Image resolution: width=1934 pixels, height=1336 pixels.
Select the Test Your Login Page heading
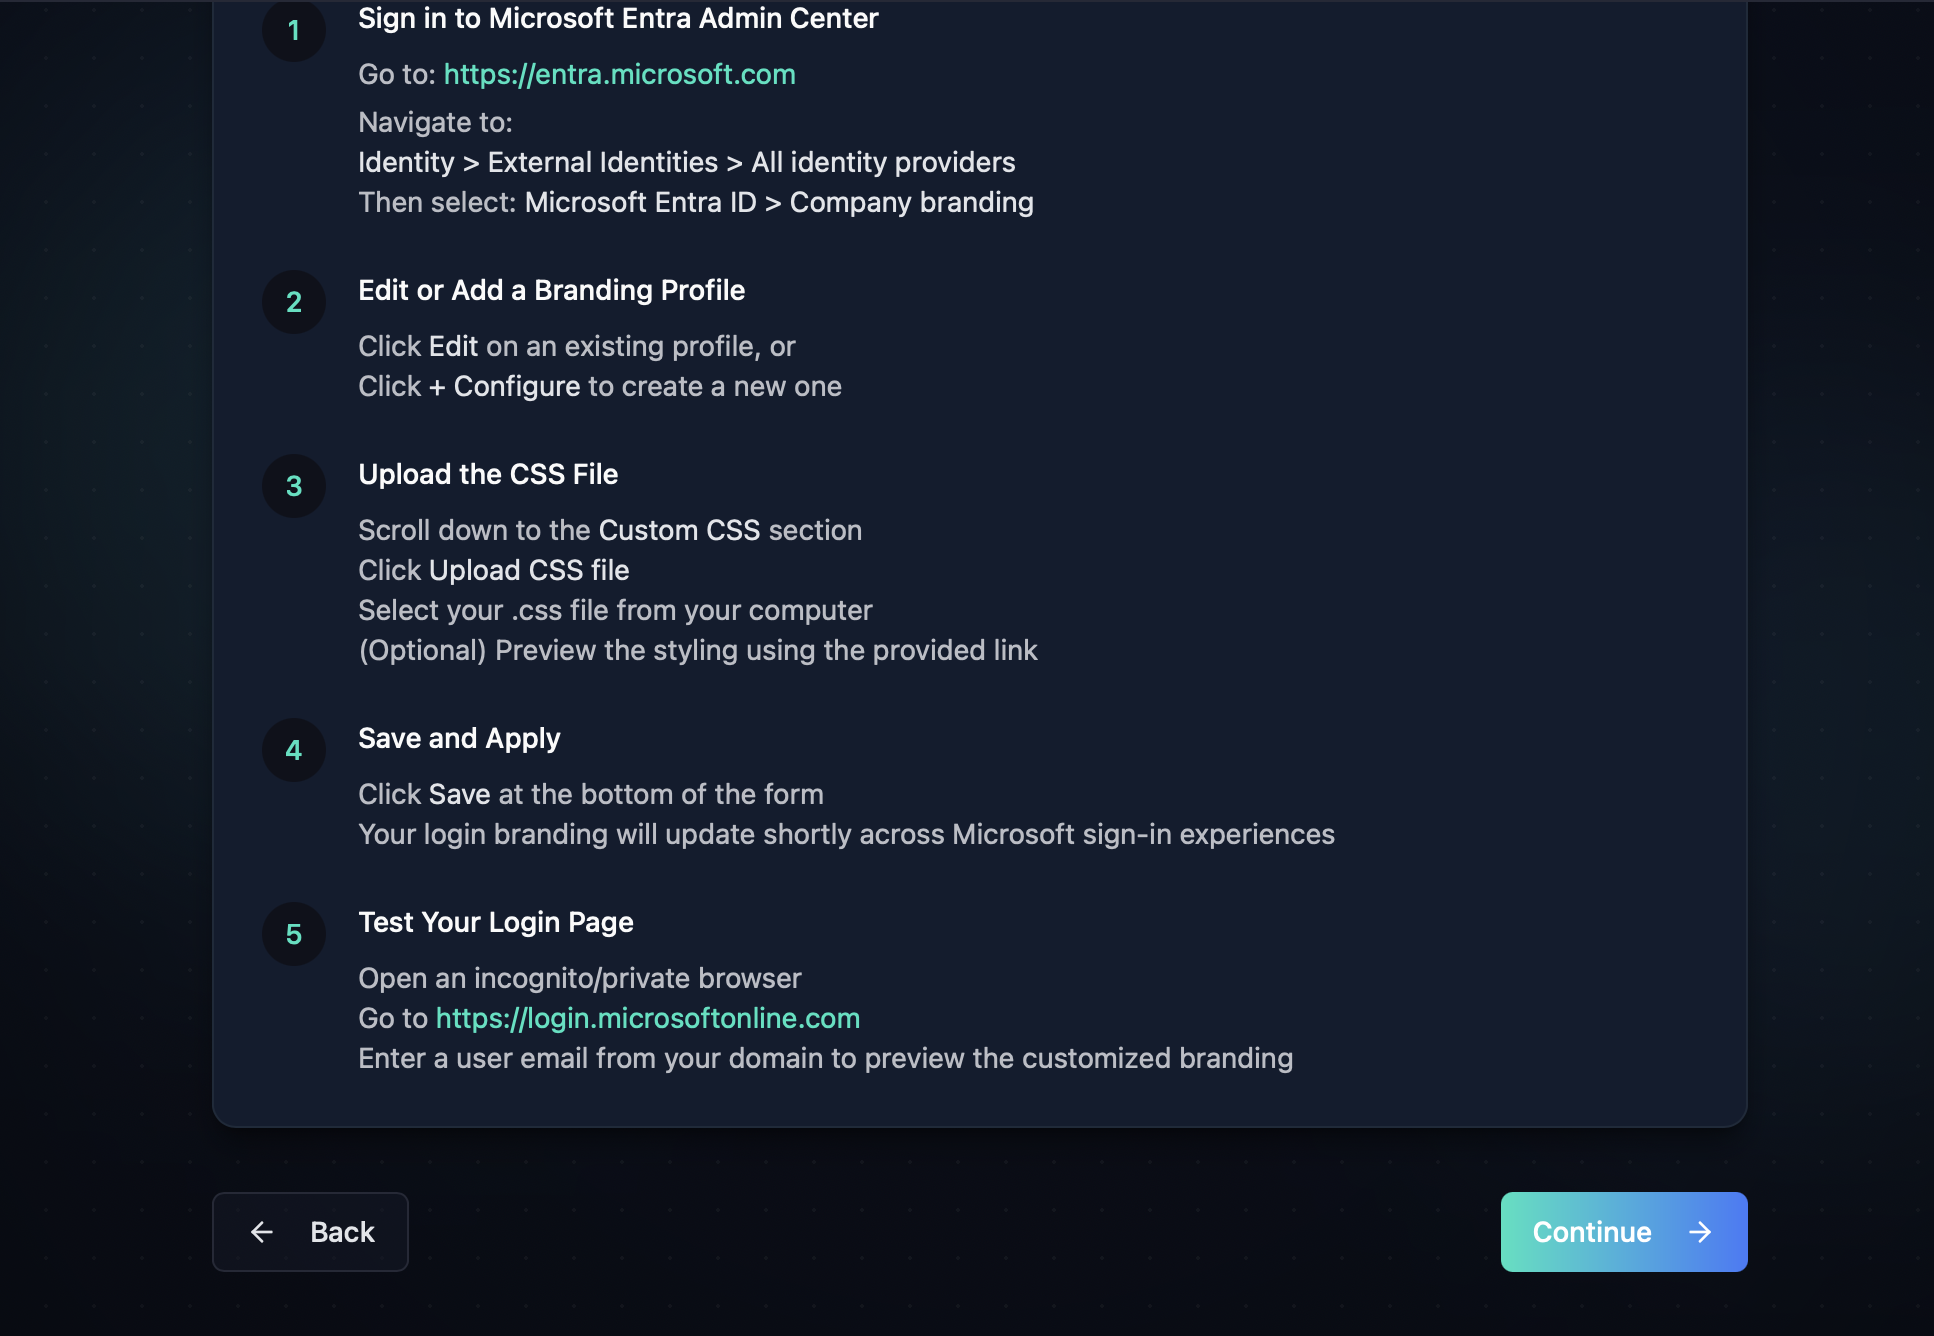click(495, 921)
